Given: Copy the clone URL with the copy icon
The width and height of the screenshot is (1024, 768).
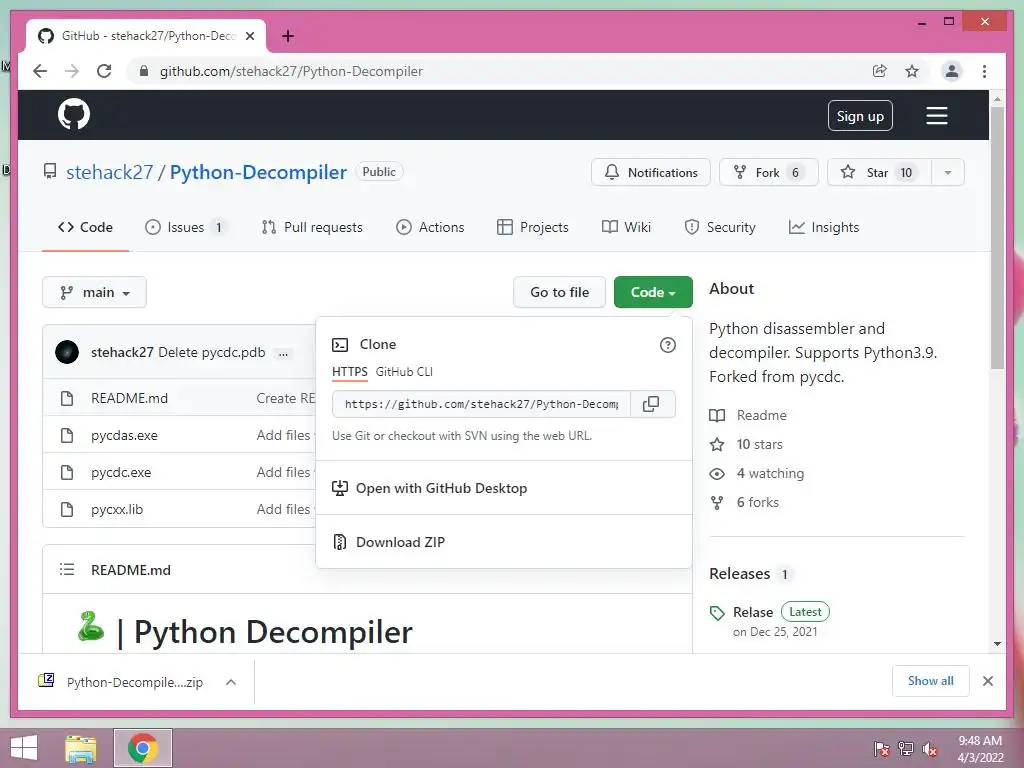Looking at the screenshot, I should click(651, 404).
